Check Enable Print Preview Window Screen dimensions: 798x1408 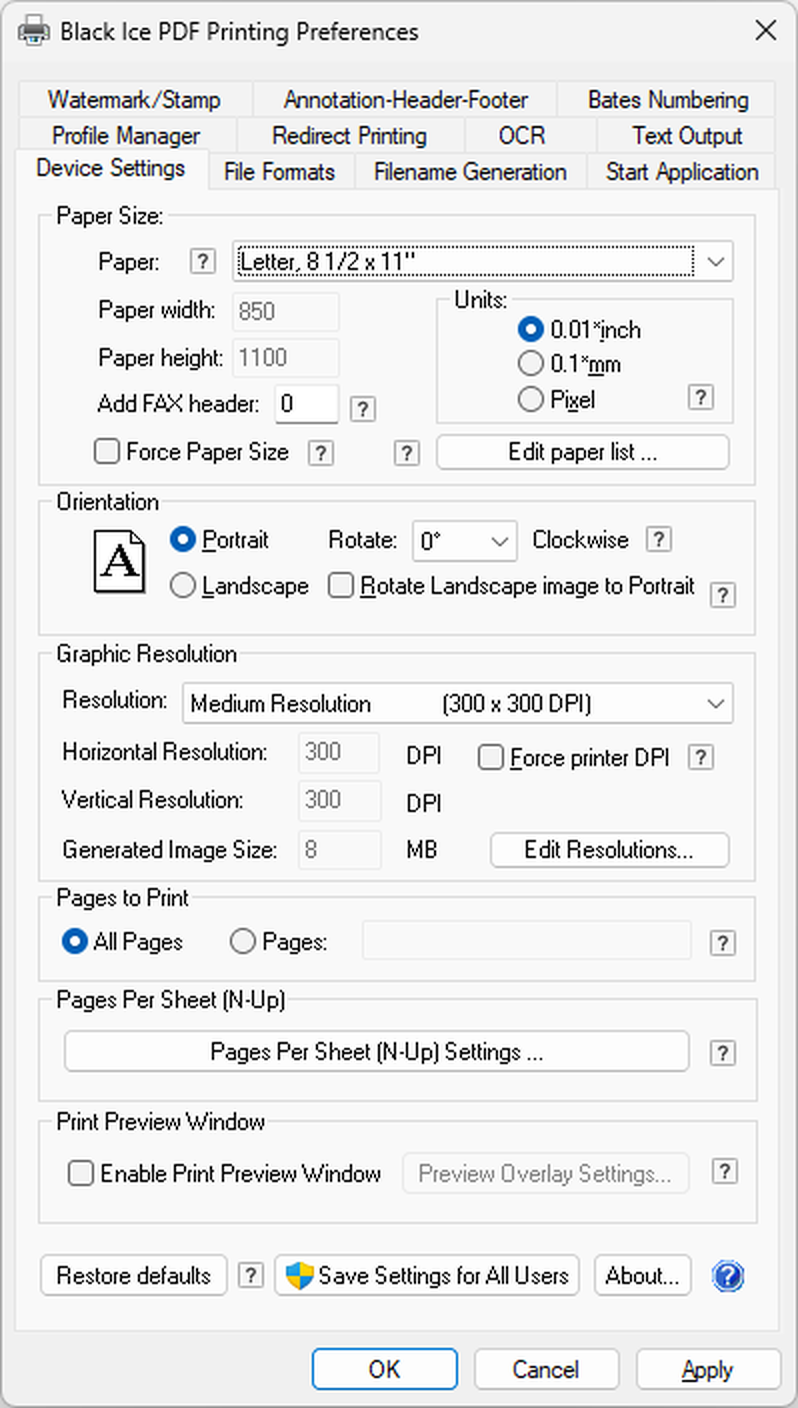(x=80, y=1173)
